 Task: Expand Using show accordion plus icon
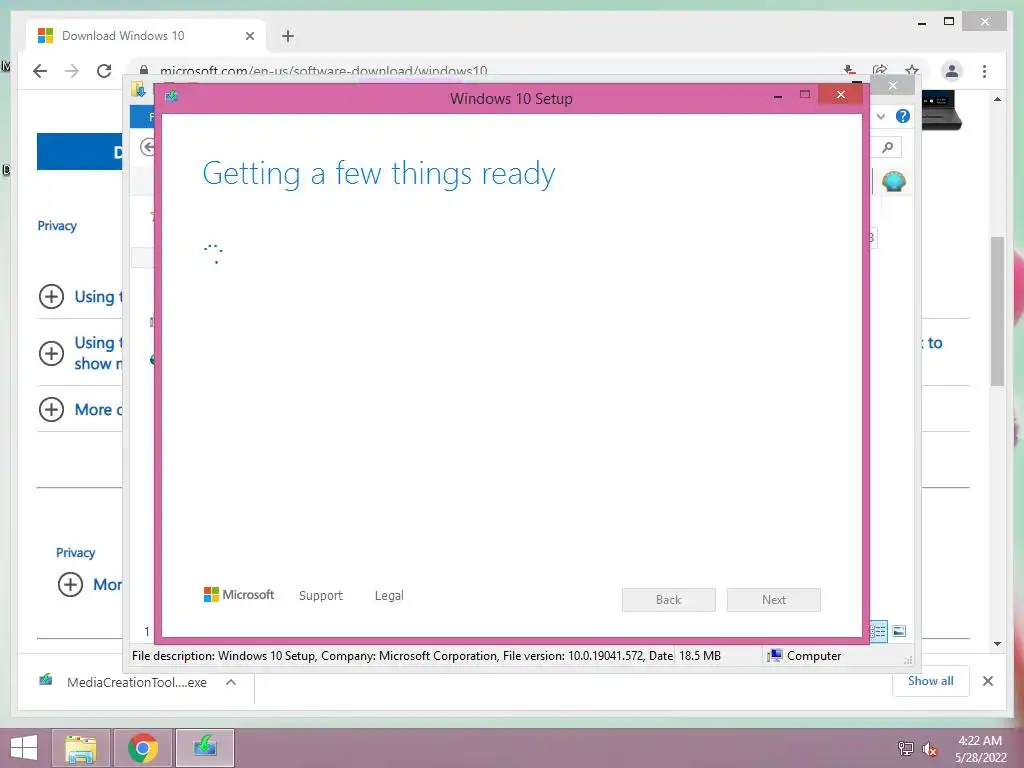(x=52, y=353)
